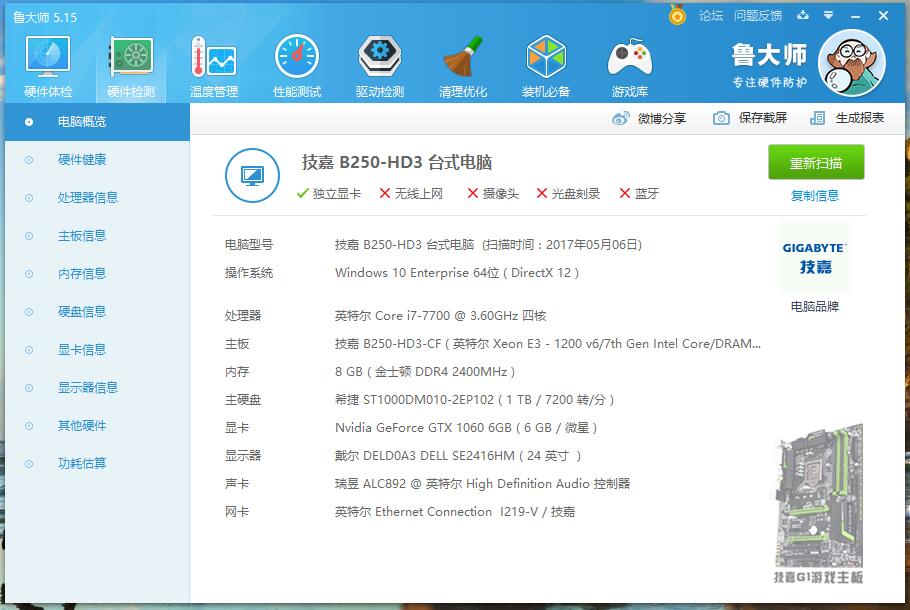
Task: Click the 技嘉 B250-HD3-CF motherboard value
Action: pos(548,344)
